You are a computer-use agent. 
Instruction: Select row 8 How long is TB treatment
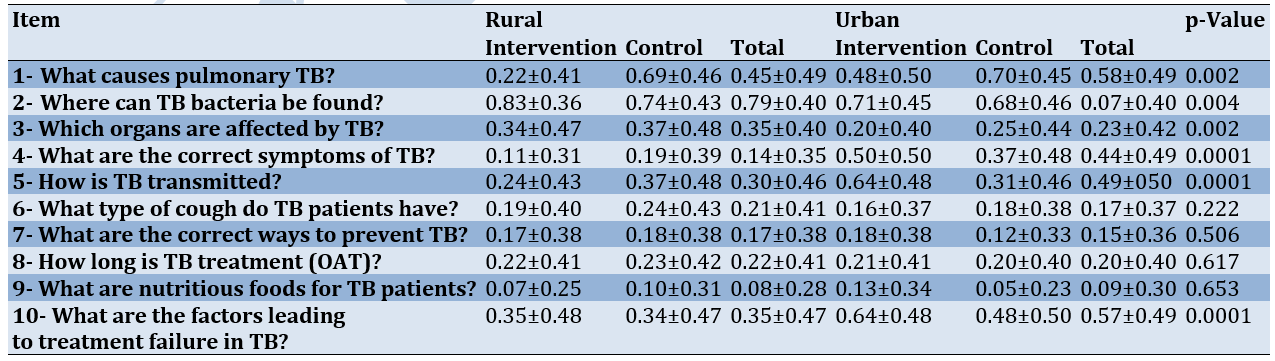(640, 262)
